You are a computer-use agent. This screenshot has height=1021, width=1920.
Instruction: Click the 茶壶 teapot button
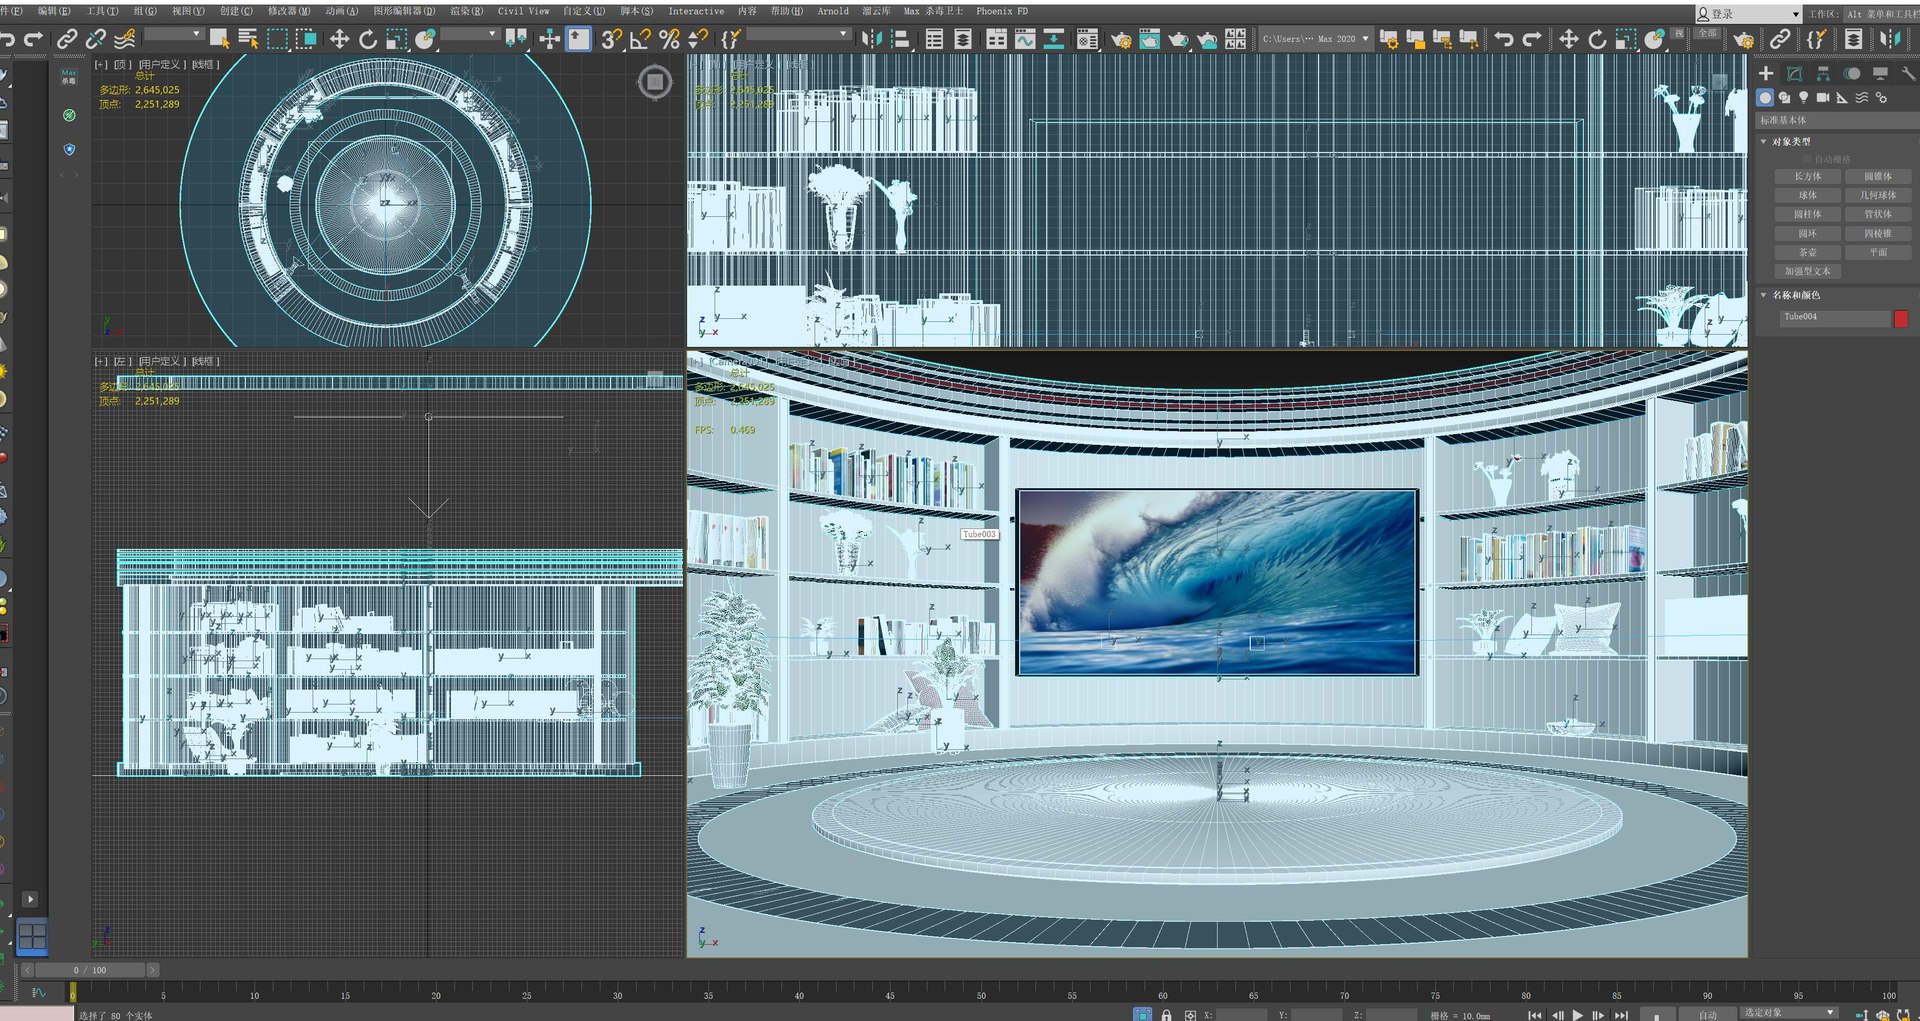1808,252
